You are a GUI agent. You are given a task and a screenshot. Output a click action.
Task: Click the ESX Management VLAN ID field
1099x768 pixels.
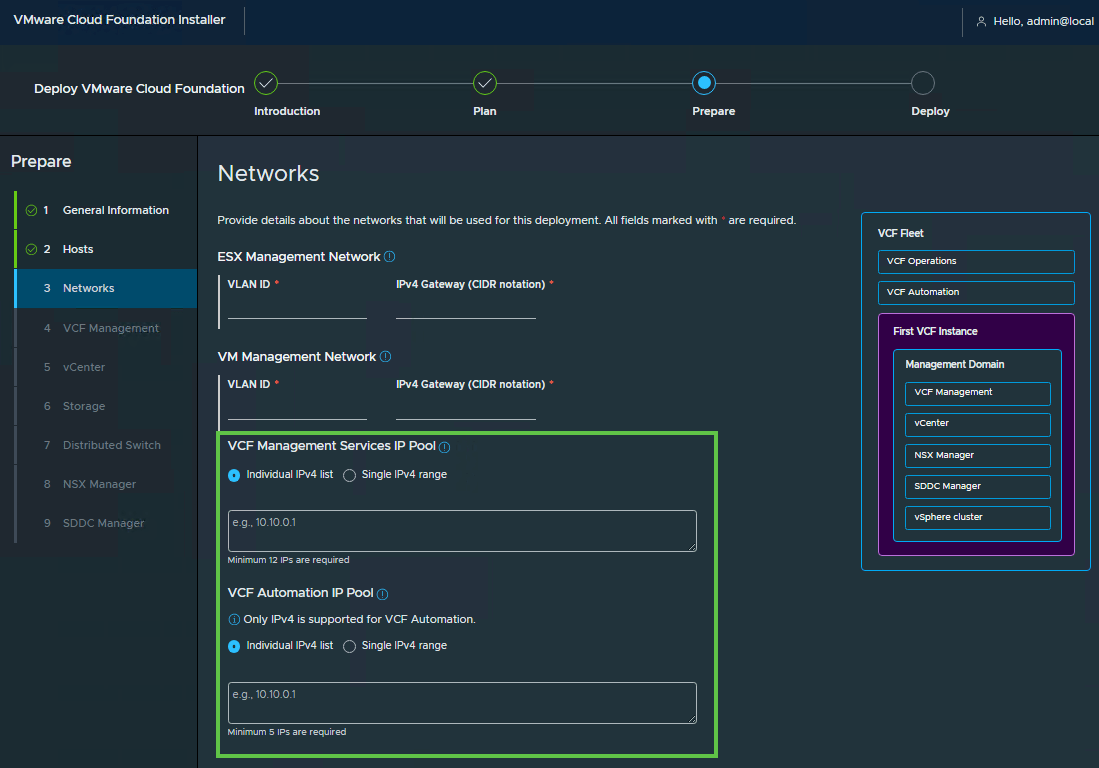tap(297, 308)
